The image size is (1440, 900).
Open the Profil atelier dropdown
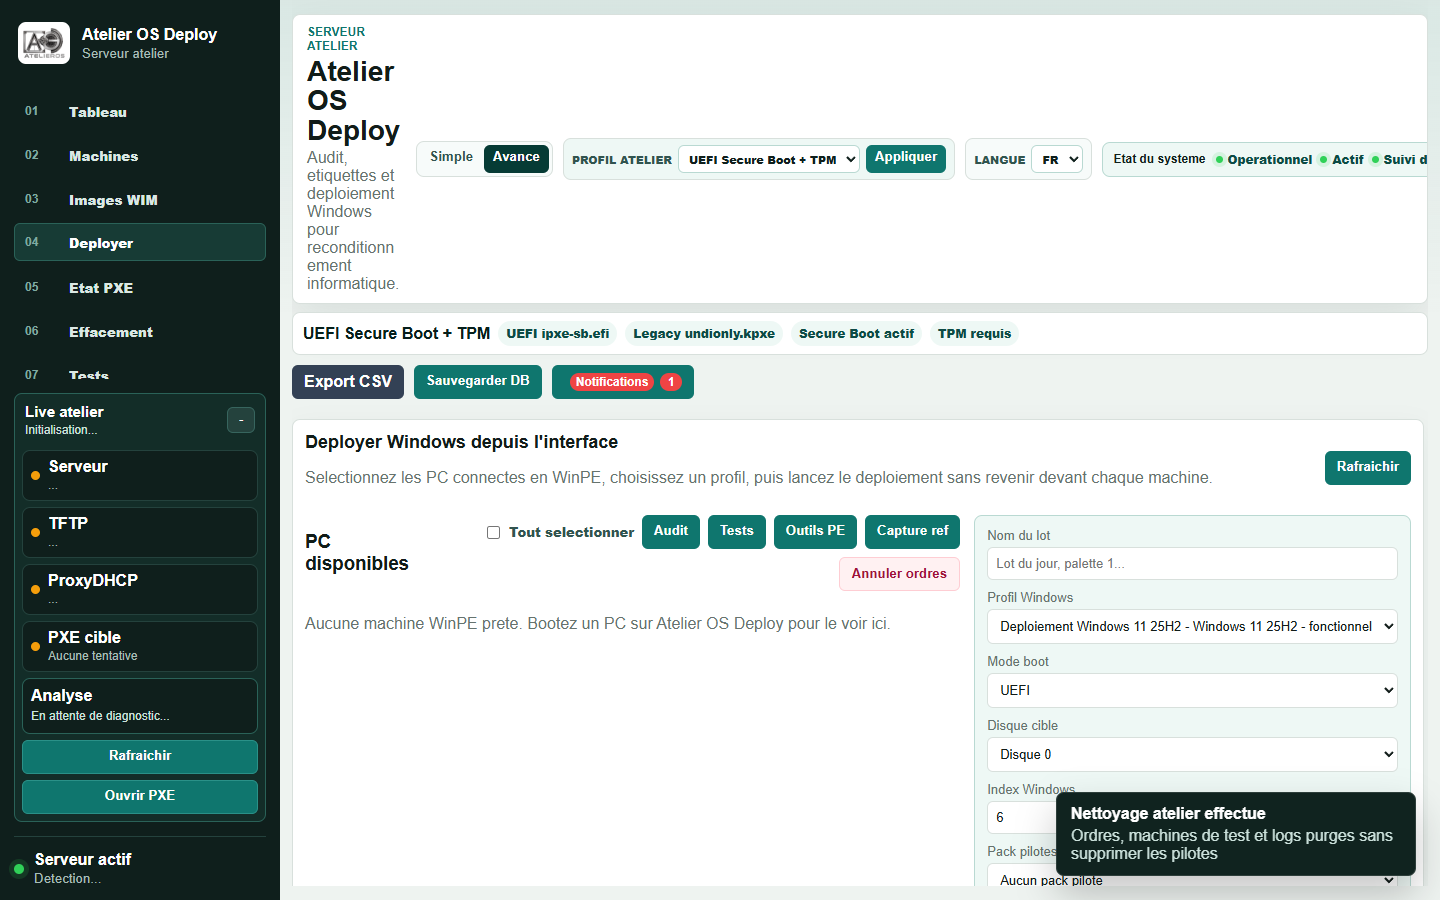pos(769,160)
